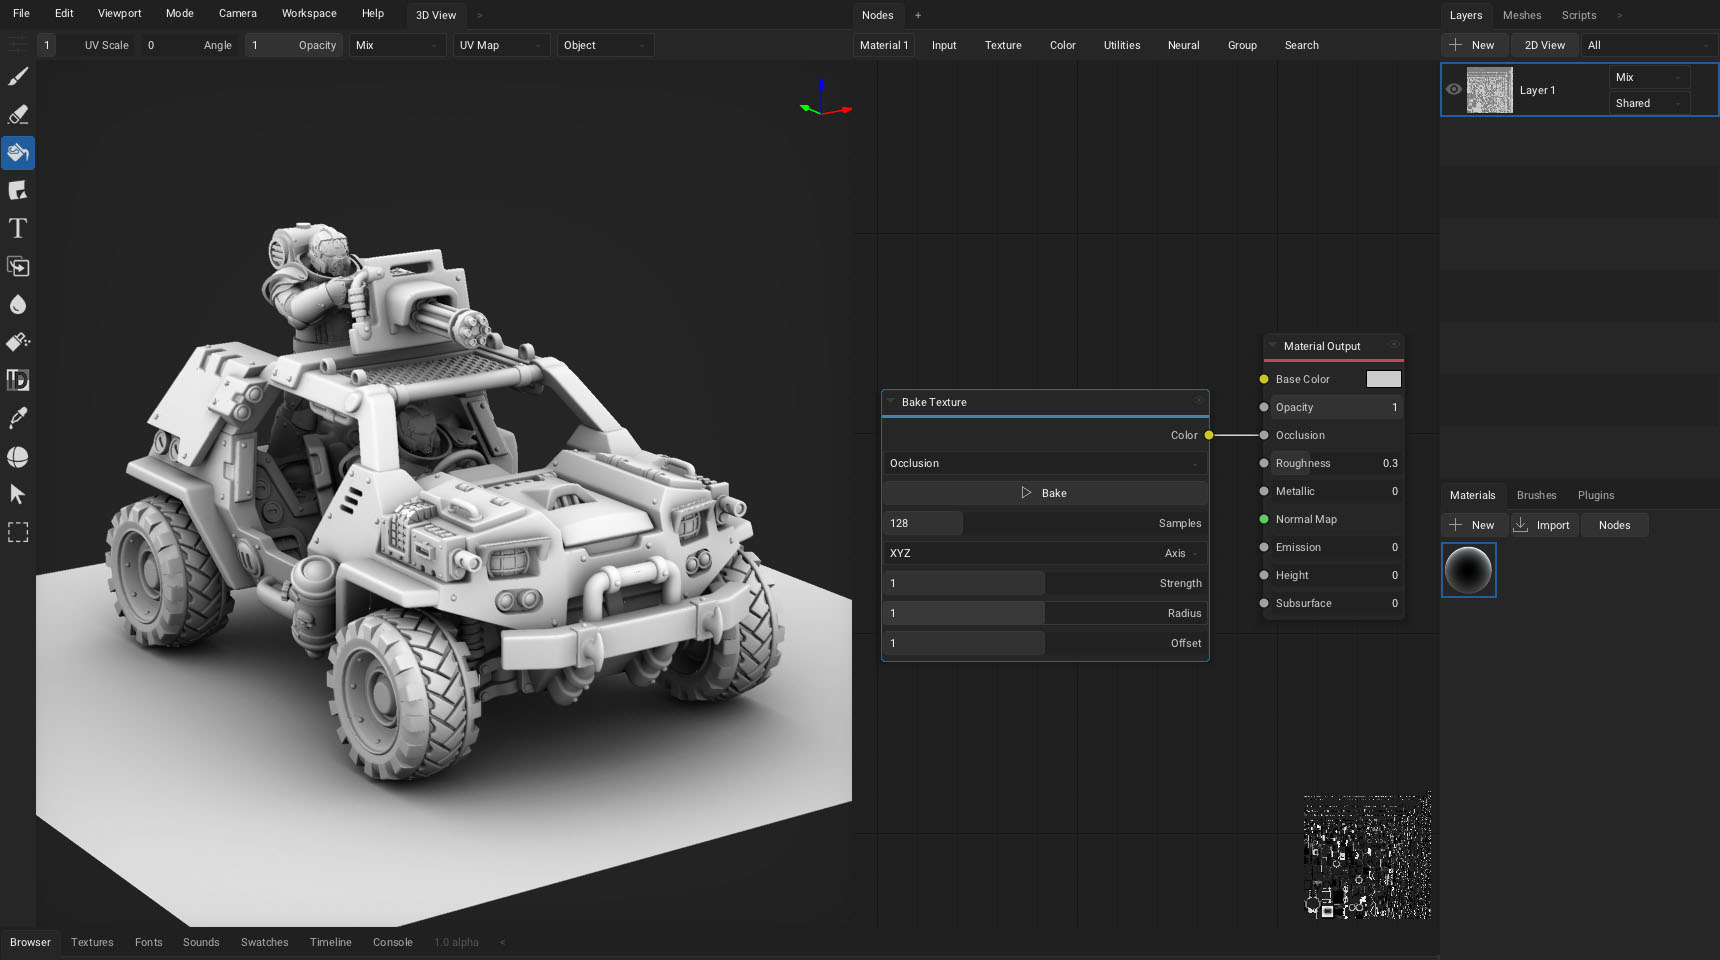The image size is (1720, 960).
Task: Open the Viewport menu
Action: (x=119, y=13)
